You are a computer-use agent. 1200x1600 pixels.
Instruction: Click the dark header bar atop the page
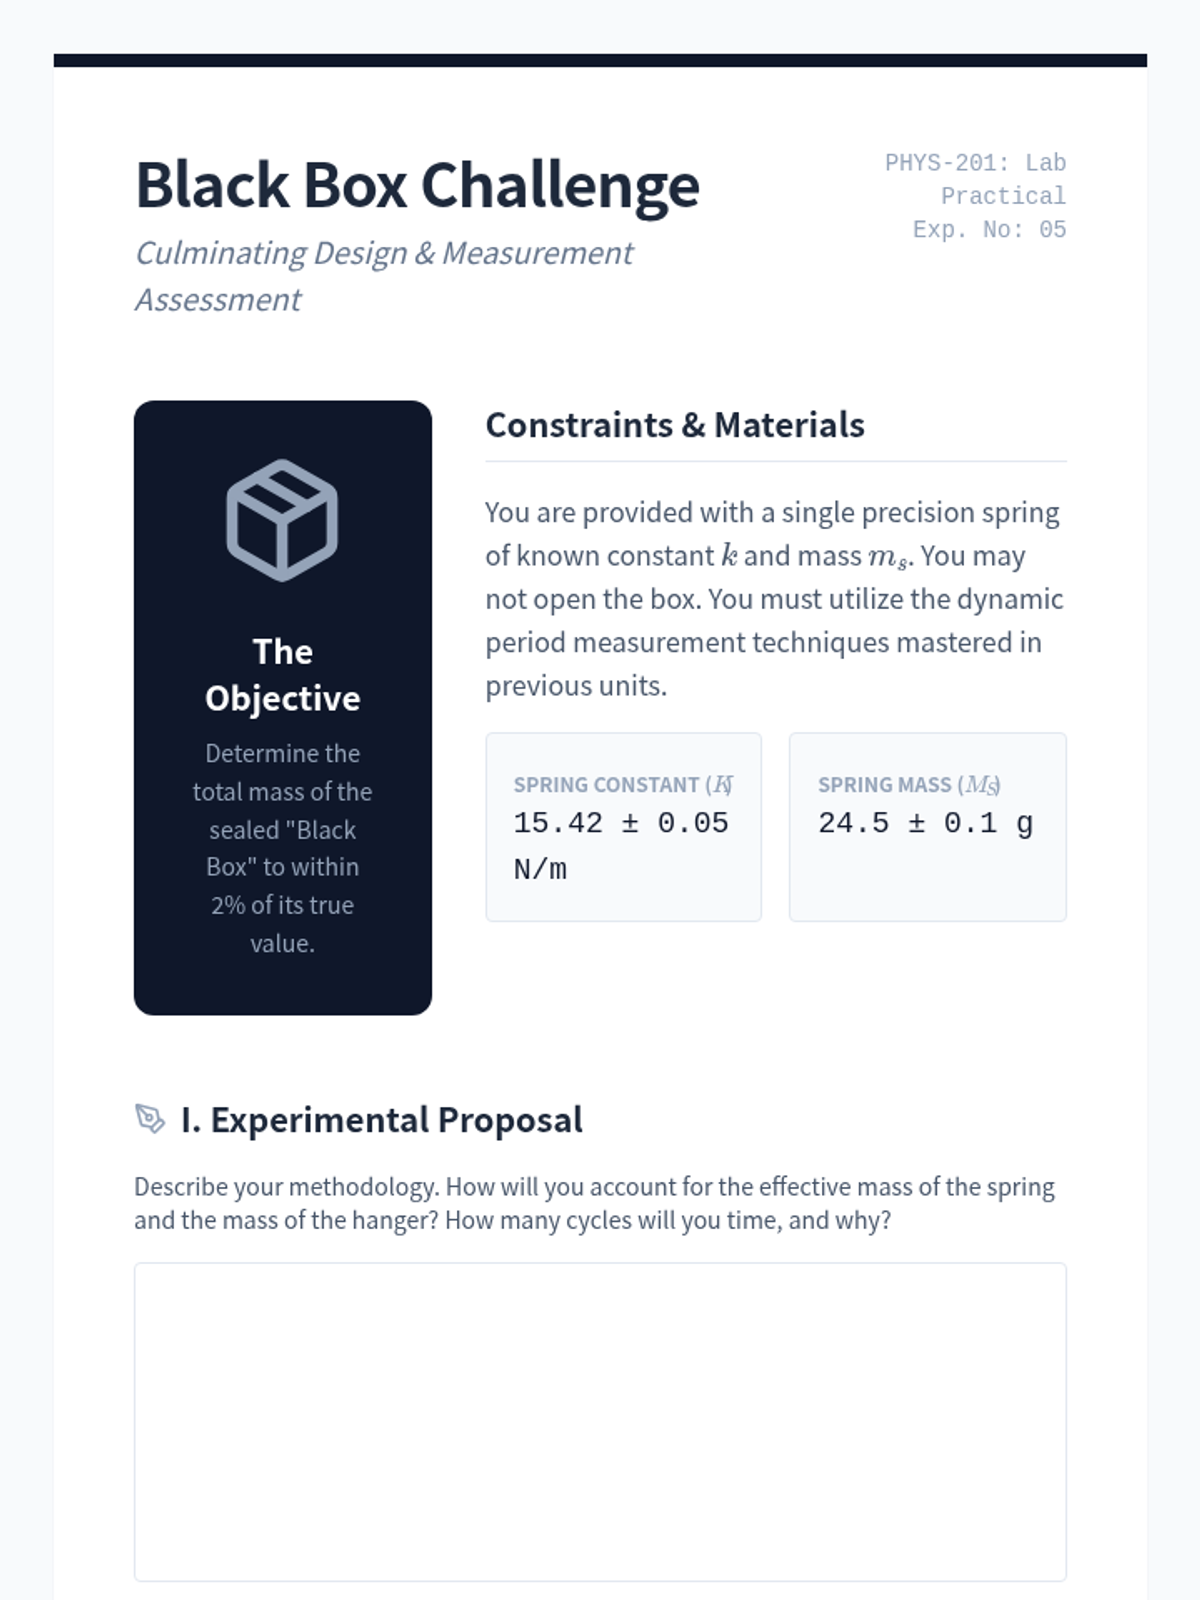point(600,60)
